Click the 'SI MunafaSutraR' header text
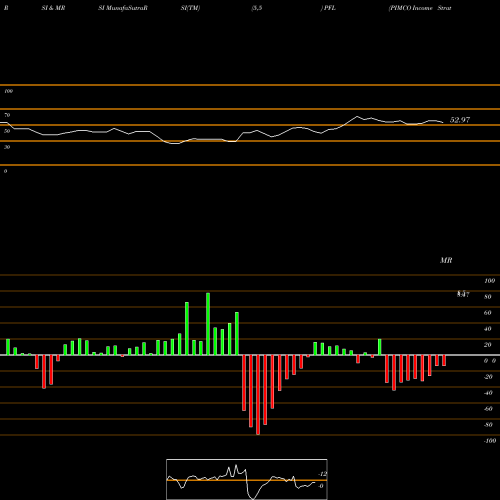Screen dimensions: 500x500 pos(123,8)
